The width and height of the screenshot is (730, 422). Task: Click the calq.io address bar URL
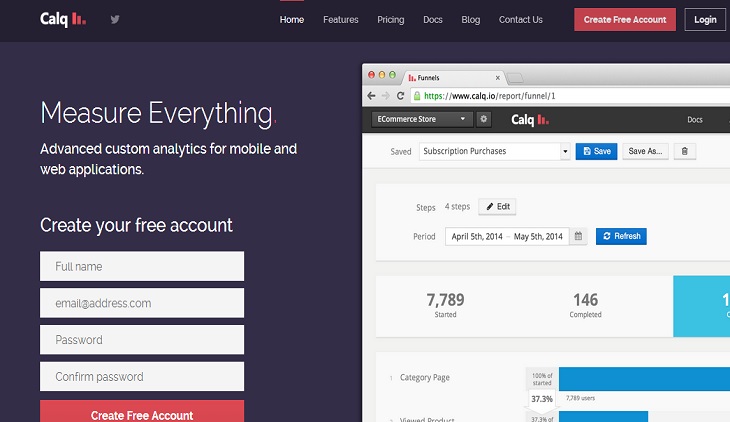click(490, 96)
